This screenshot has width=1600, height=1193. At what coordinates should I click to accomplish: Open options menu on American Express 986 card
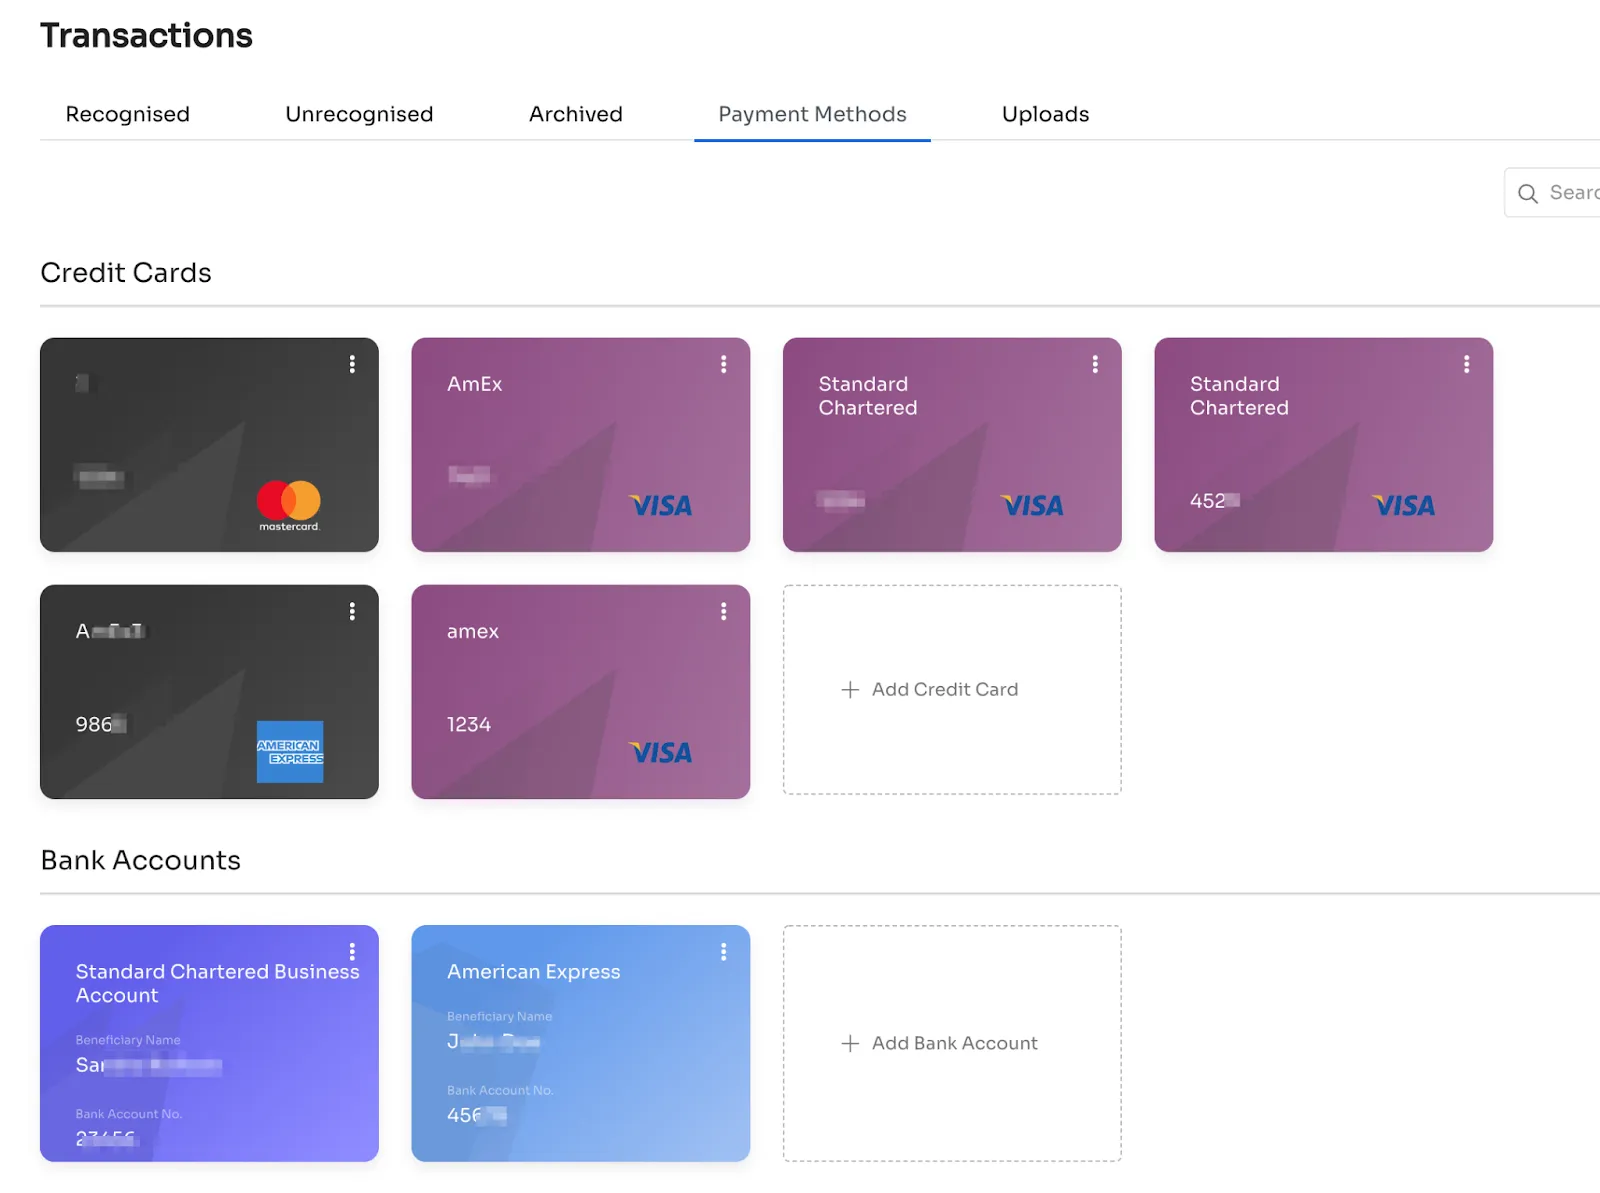pyautogui.click(x=352, y=611)
